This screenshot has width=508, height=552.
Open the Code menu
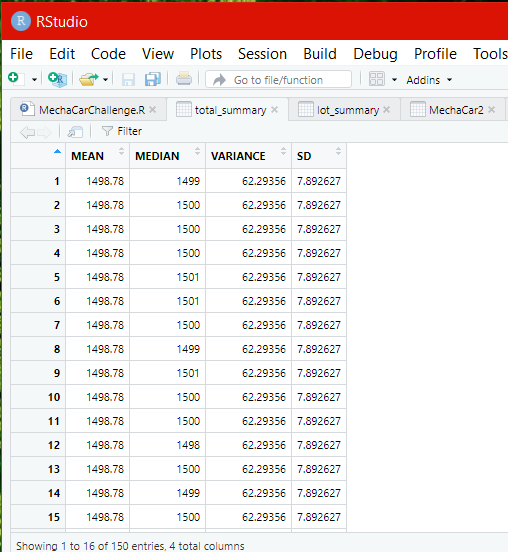tap(108, 54)
